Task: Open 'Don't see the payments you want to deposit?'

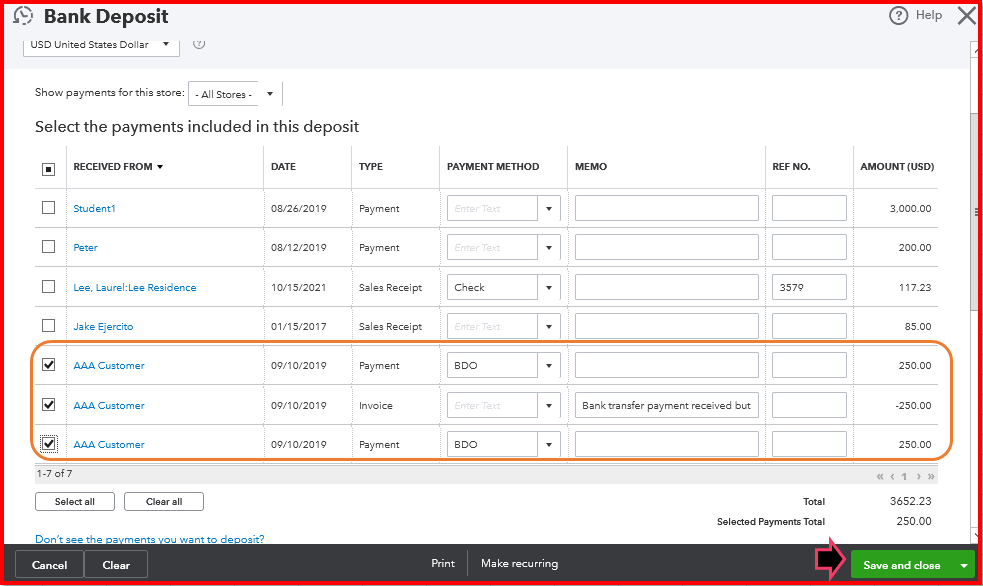Action: pos(150,539)
